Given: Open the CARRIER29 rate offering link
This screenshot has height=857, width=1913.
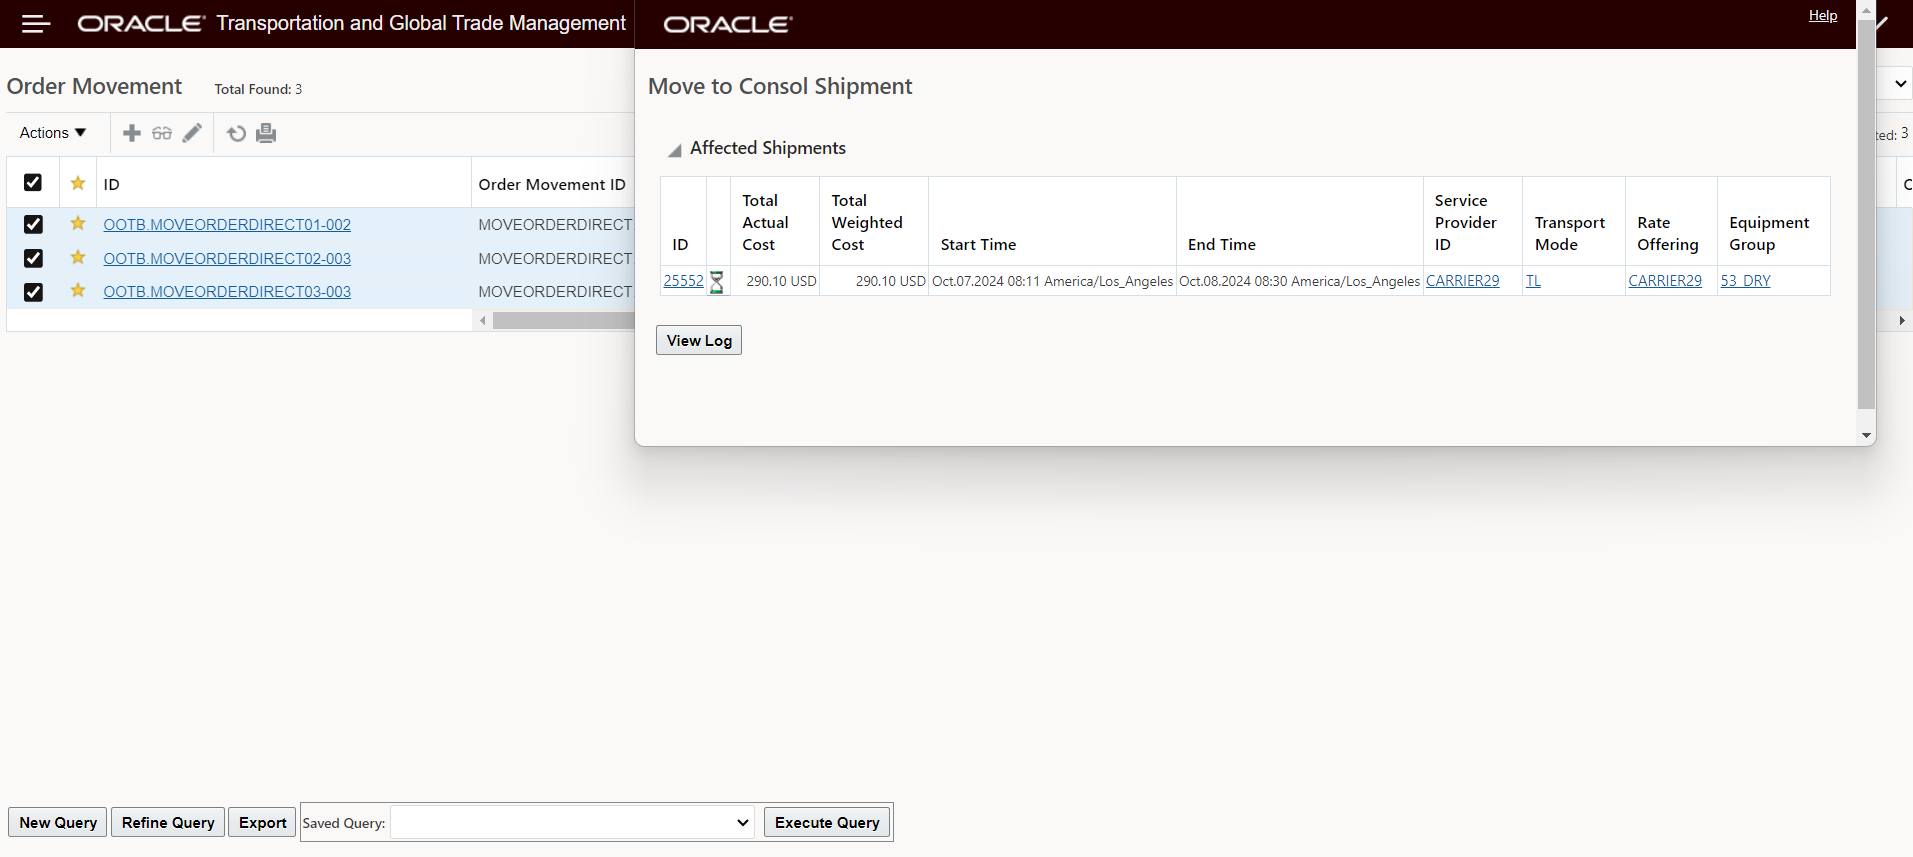Looking at the screenshot, I should point(1665,281).
